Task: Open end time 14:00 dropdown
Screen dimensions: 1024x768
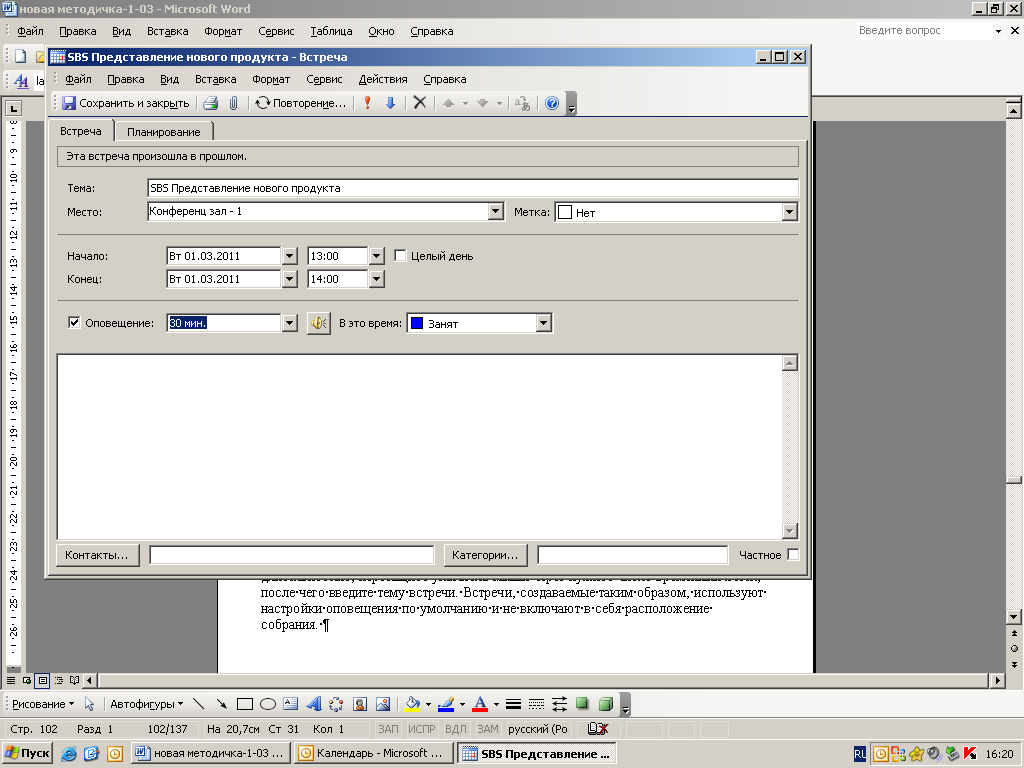Action: tap(377, 279)
